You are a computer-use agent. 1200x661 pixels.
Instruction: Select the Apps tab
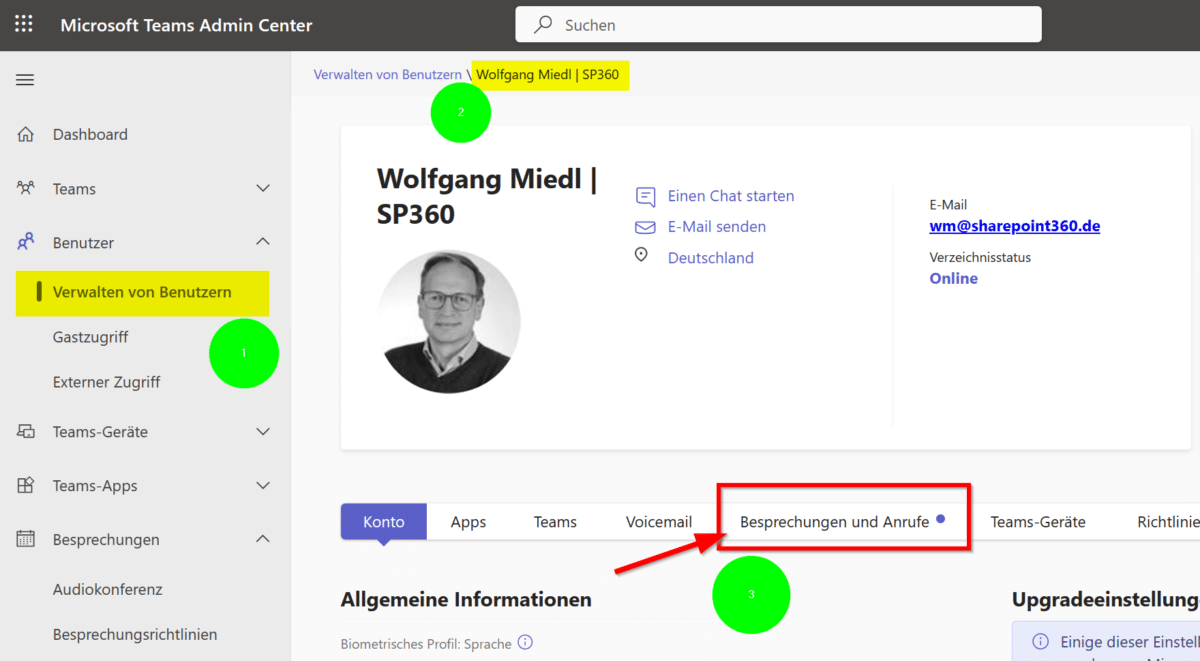[468, 522]
